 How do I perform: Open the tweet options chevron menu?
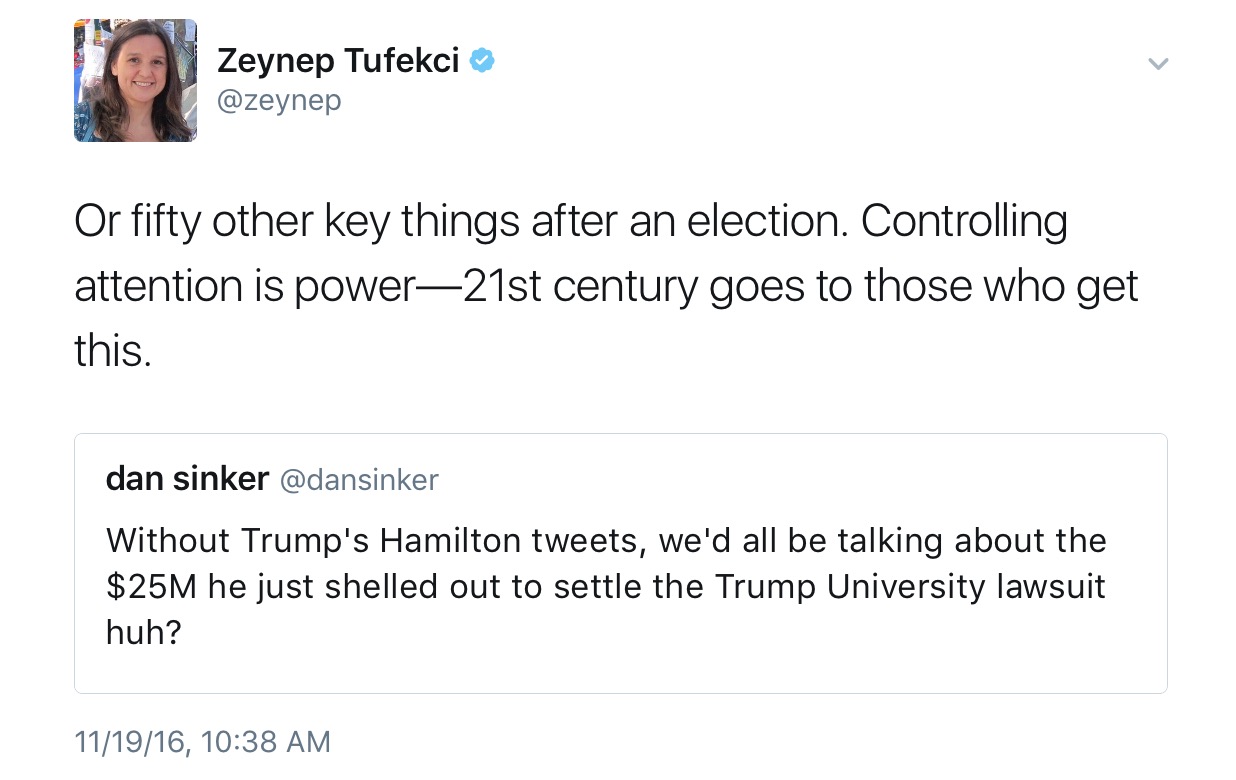click(x=1158, y=64)
